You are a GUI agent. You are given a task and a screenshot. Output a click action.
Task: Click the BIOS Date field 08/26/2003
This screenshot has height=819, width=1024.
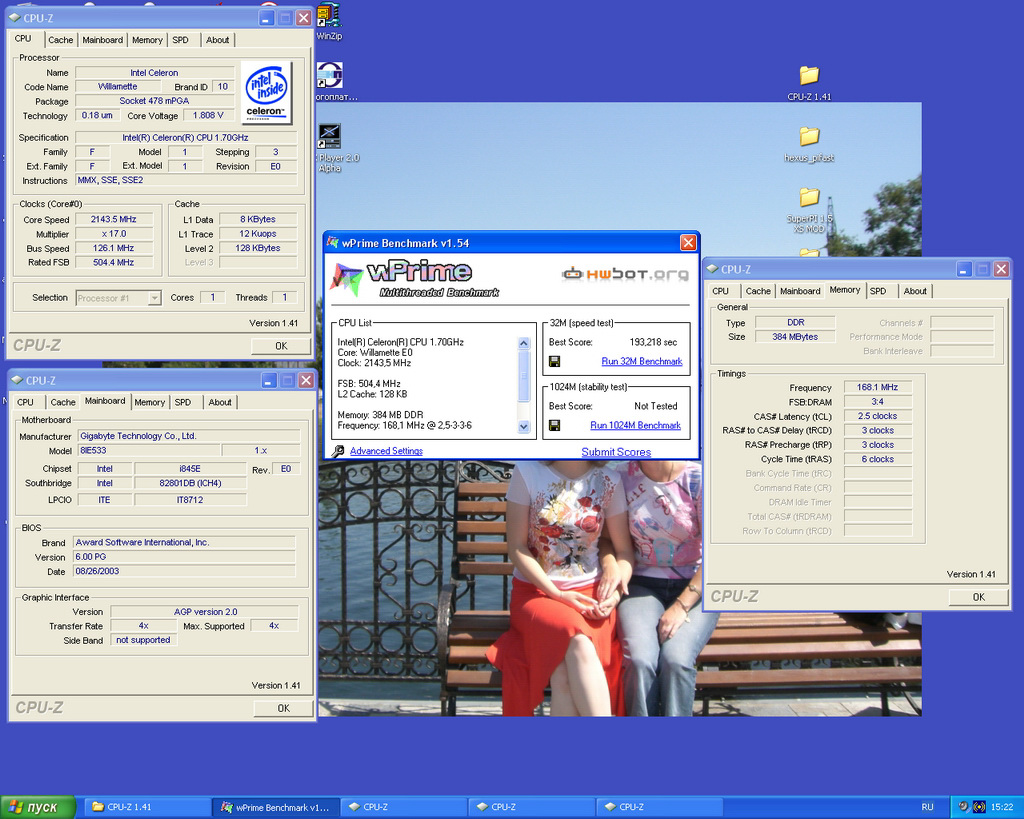pos(184,571)
